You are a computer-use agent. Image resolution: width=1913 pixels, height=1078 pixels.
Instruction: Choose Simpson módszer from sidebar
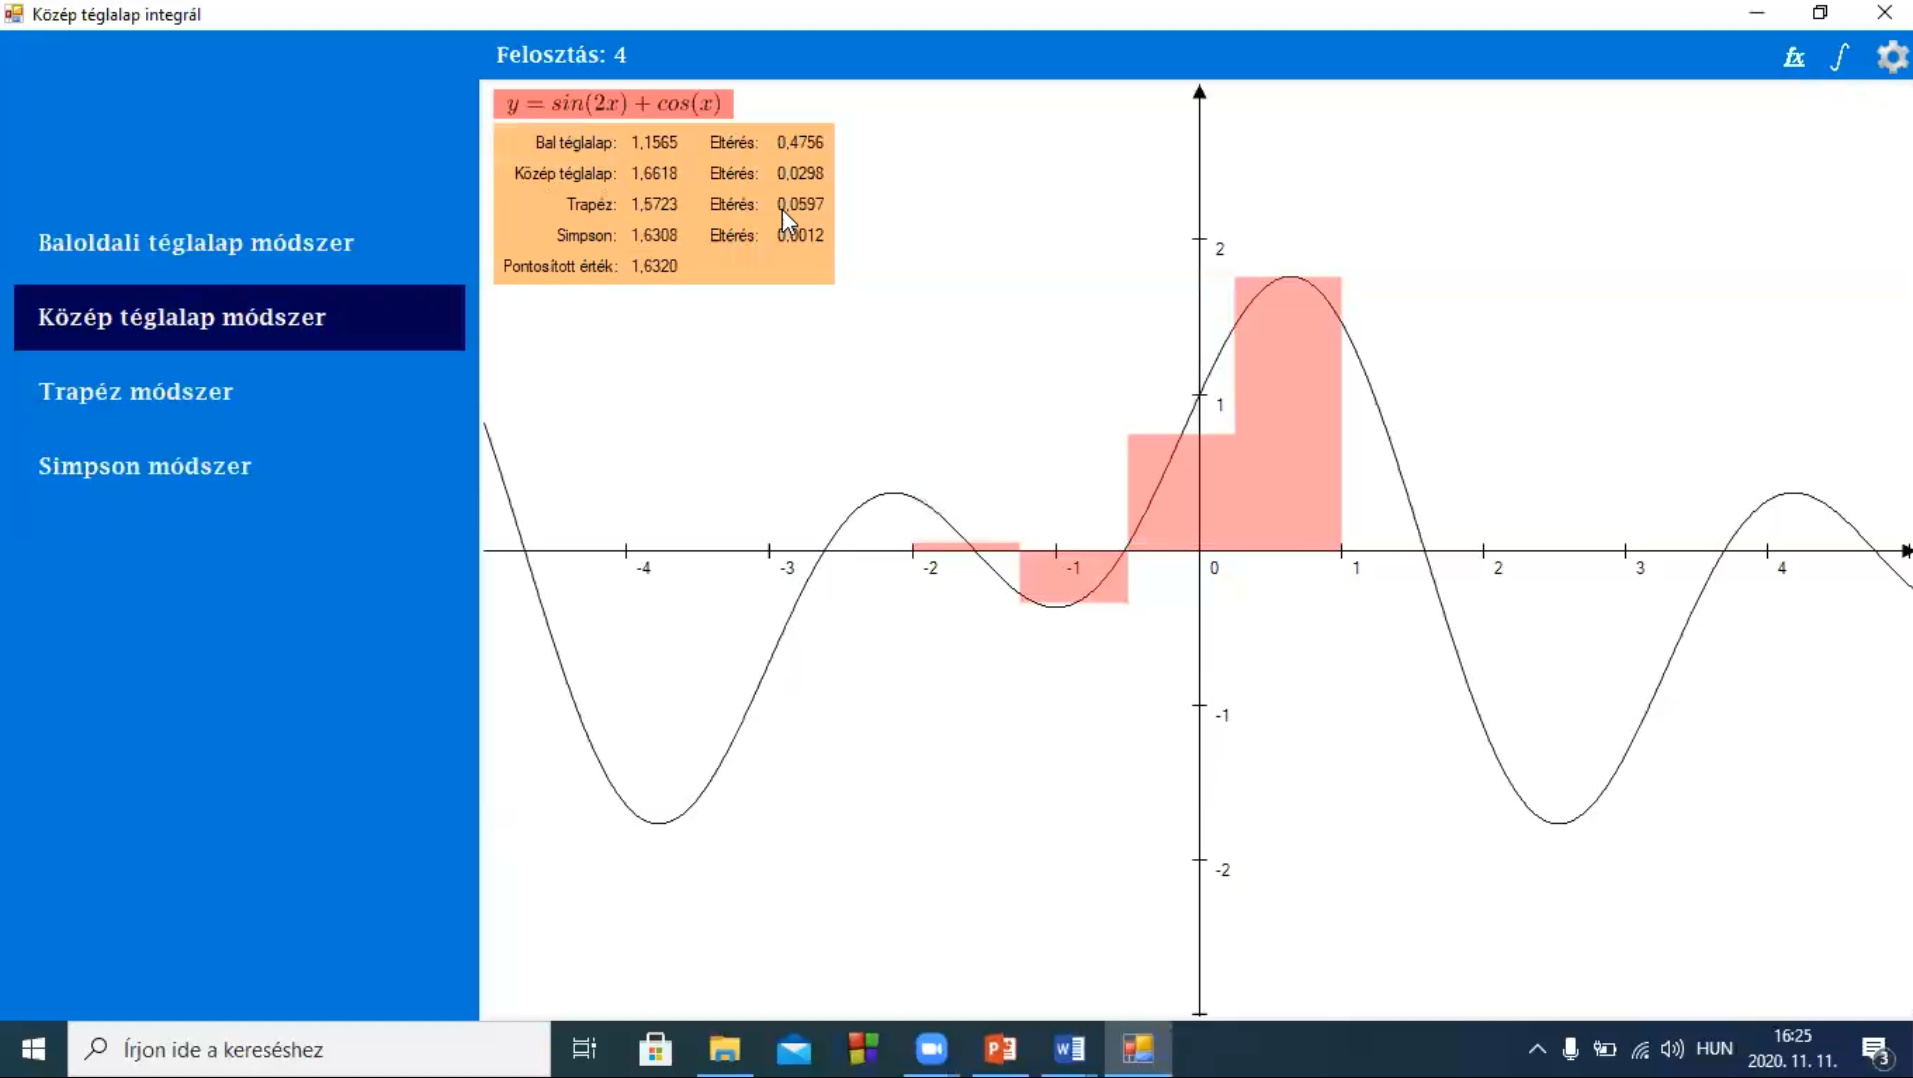pyautogui.click(x=145, y=466)
